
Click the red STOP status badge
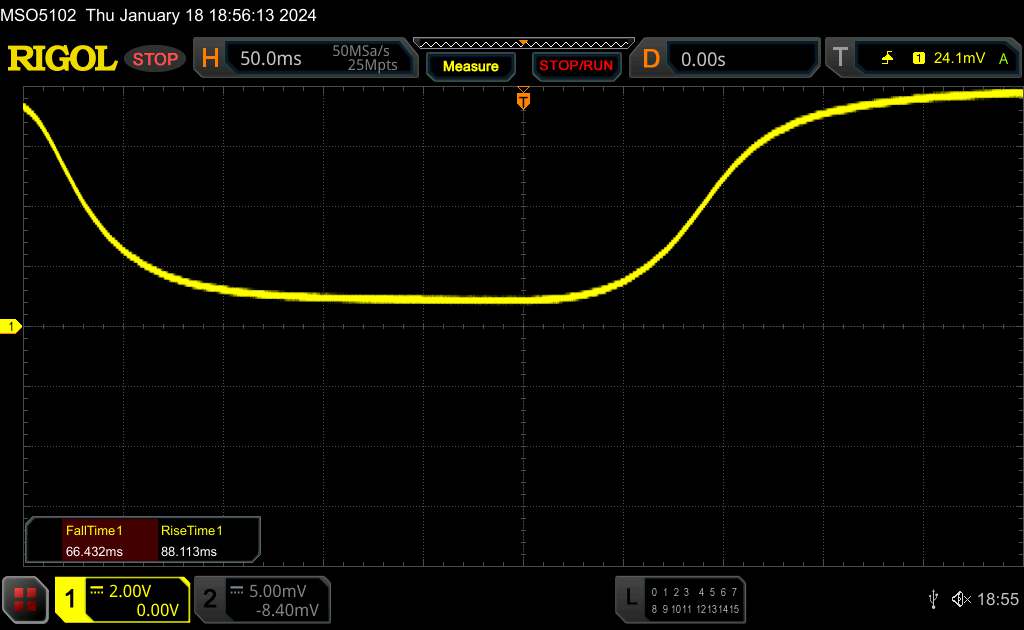pyautogui.click(x=155, y=59)
